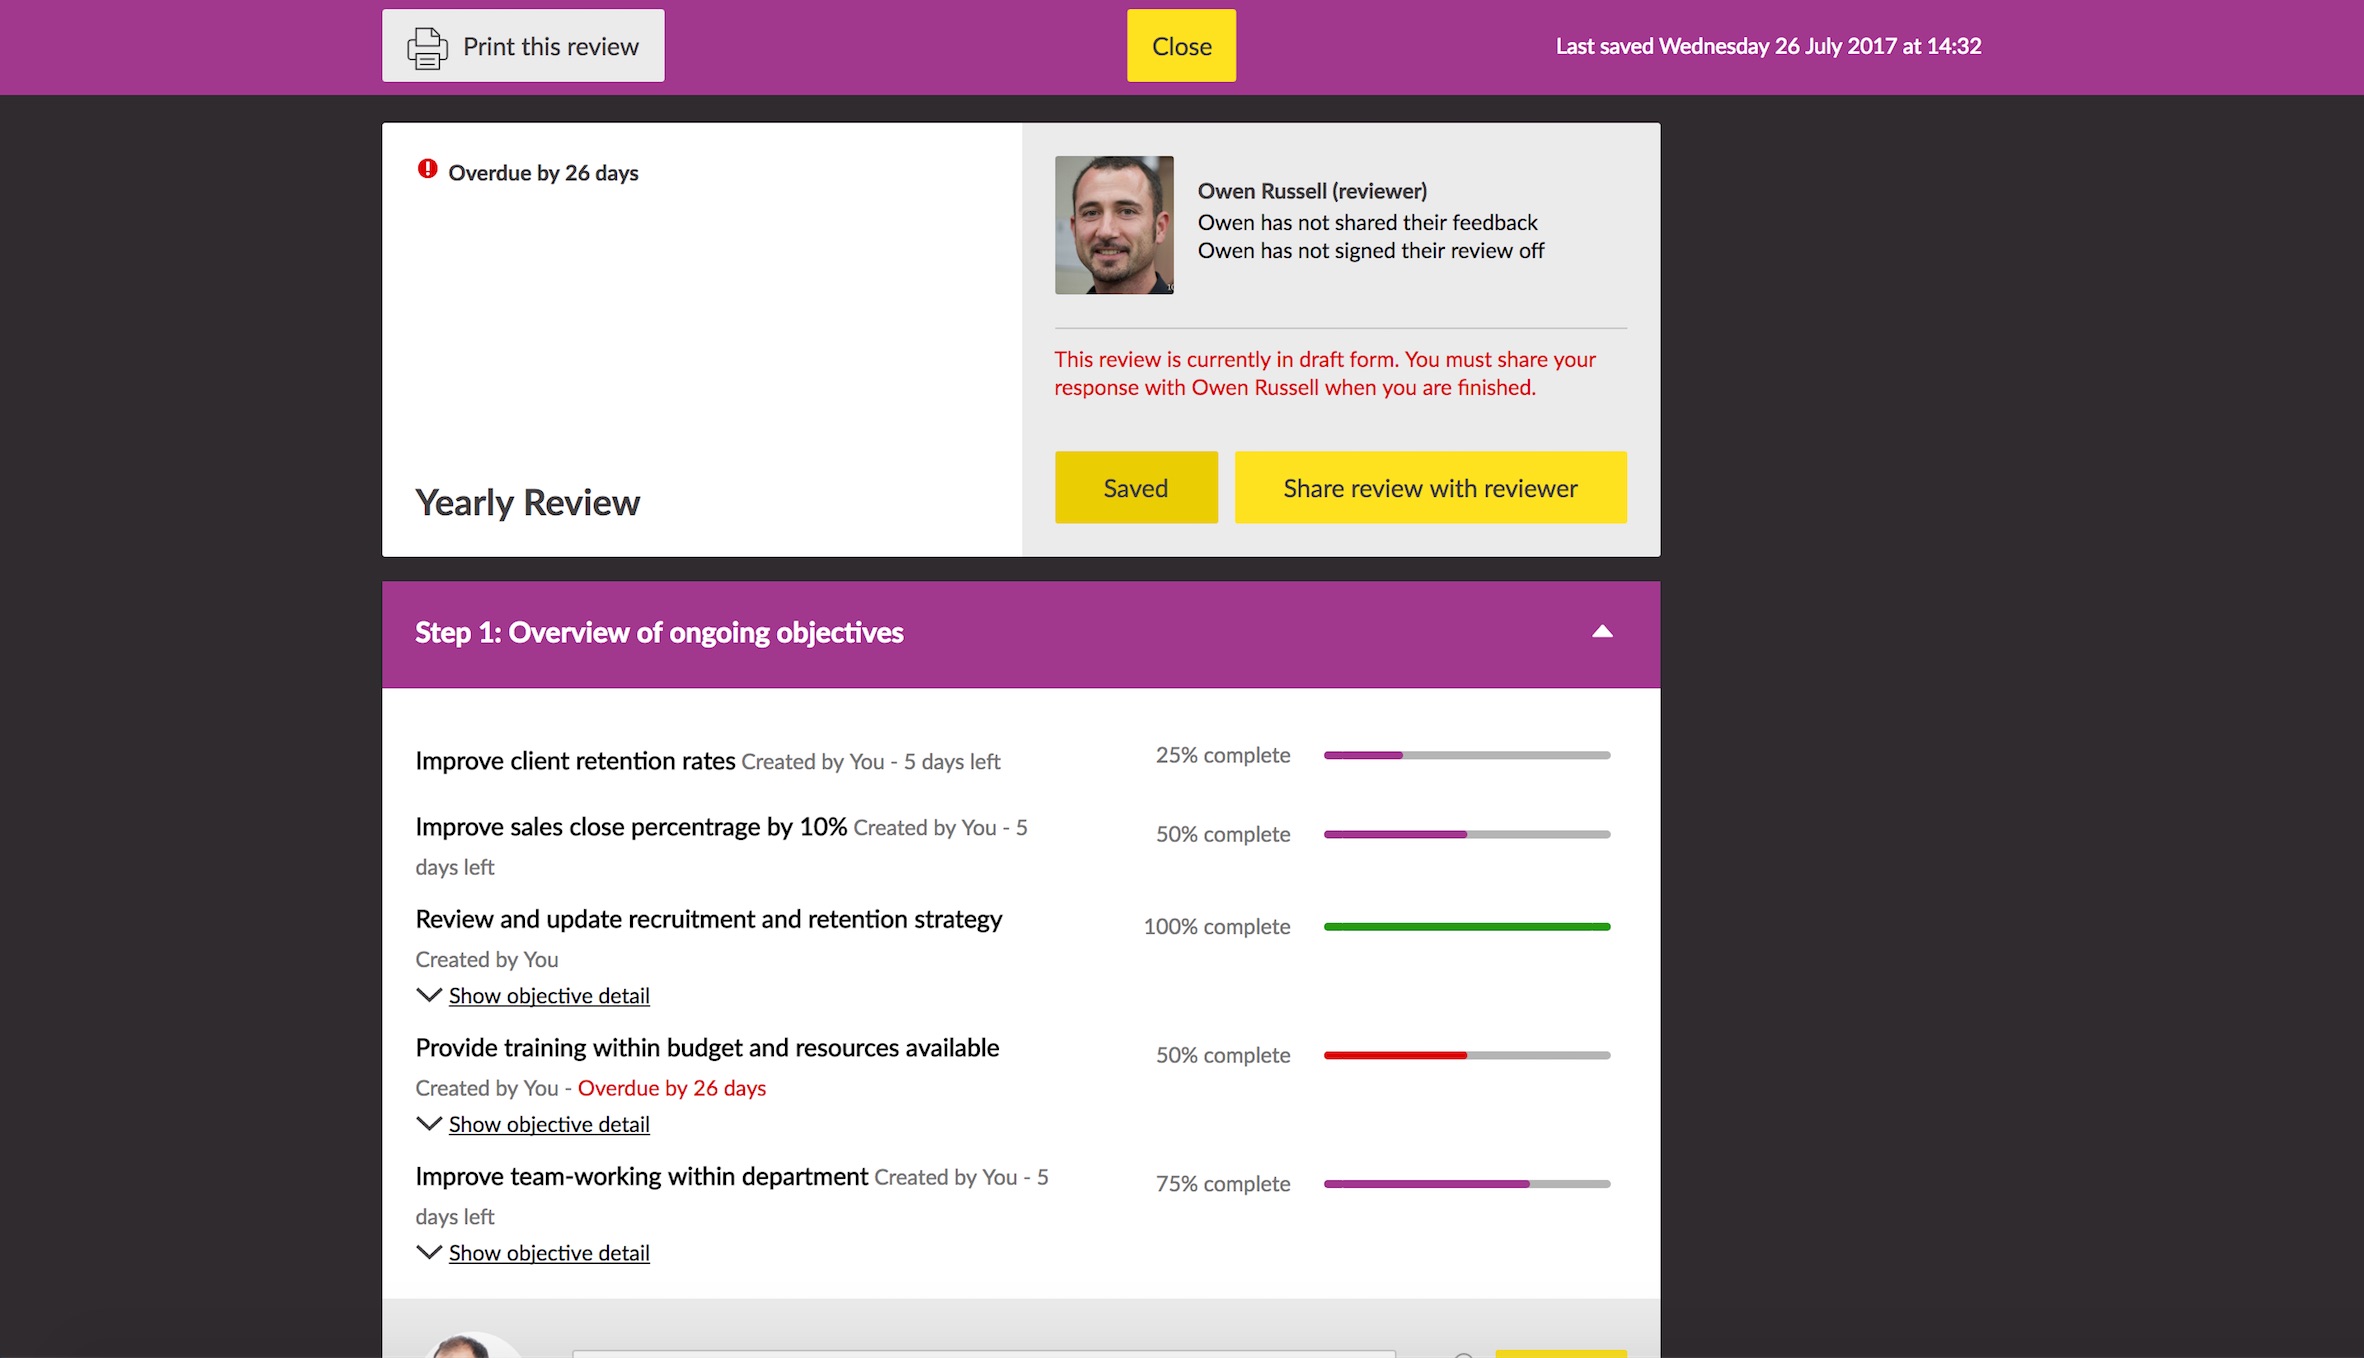The image size is (2364, 1358).
Task: Select Improve client retention rates objective title
Action: (575, 761)
